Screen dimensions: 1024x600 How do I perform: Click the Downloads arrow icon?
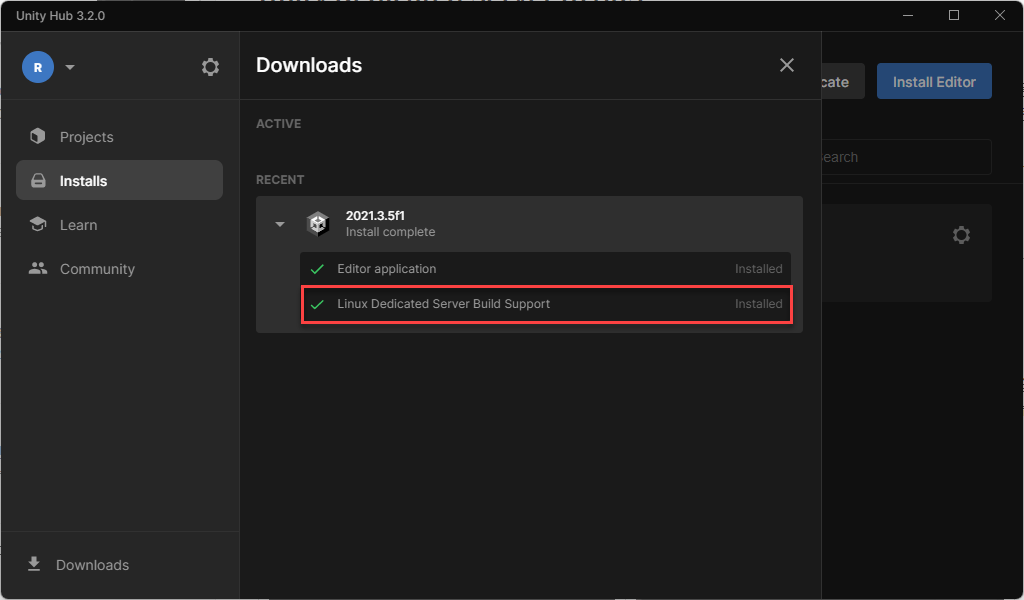pos(34,563)
